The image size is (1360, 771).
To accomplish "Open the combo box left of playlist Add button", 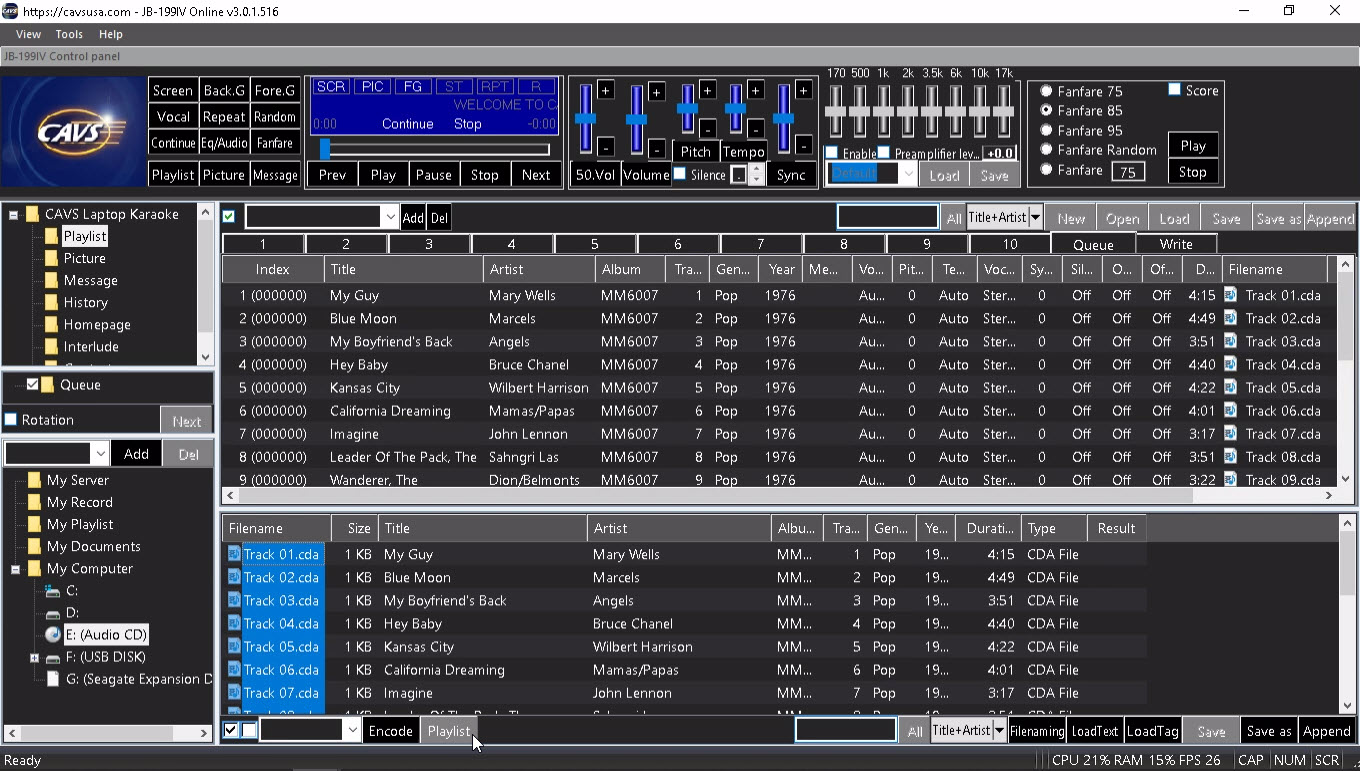I will (390, 217).
